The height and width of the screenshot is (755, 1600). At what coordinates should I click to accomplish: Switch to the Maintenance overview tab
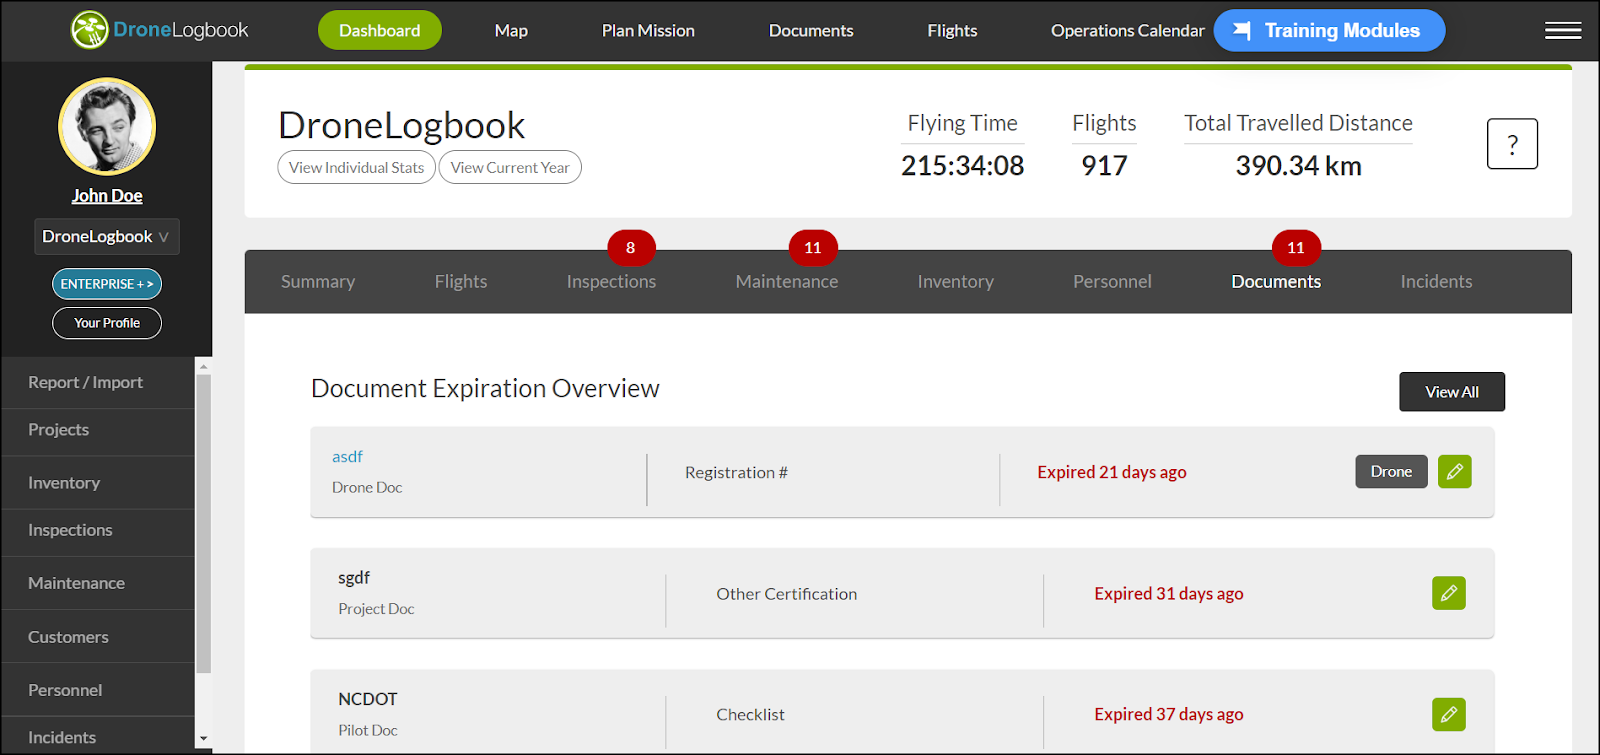click(x=787, y=282)
